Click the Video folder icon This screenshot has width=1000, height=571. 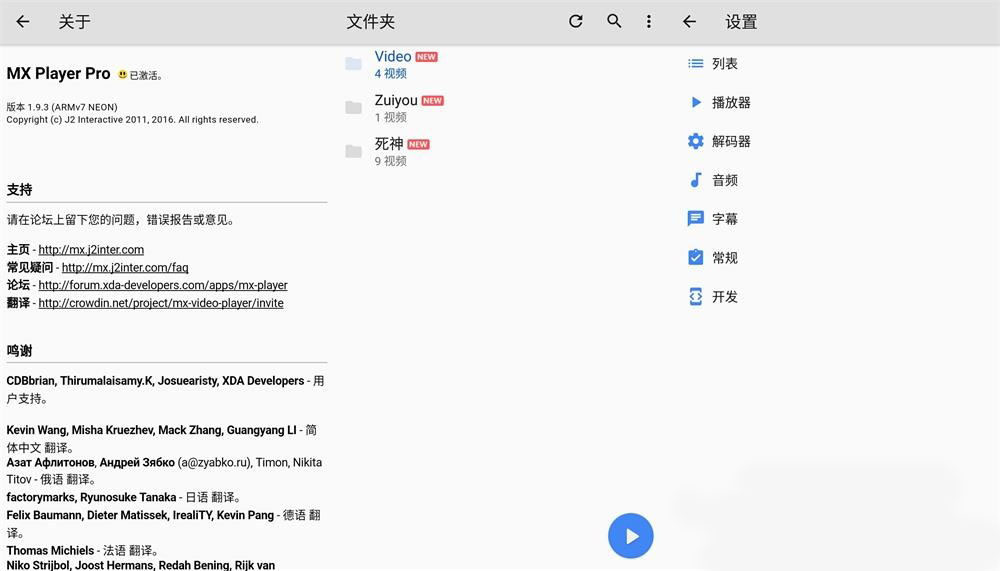tap(353, 64)
